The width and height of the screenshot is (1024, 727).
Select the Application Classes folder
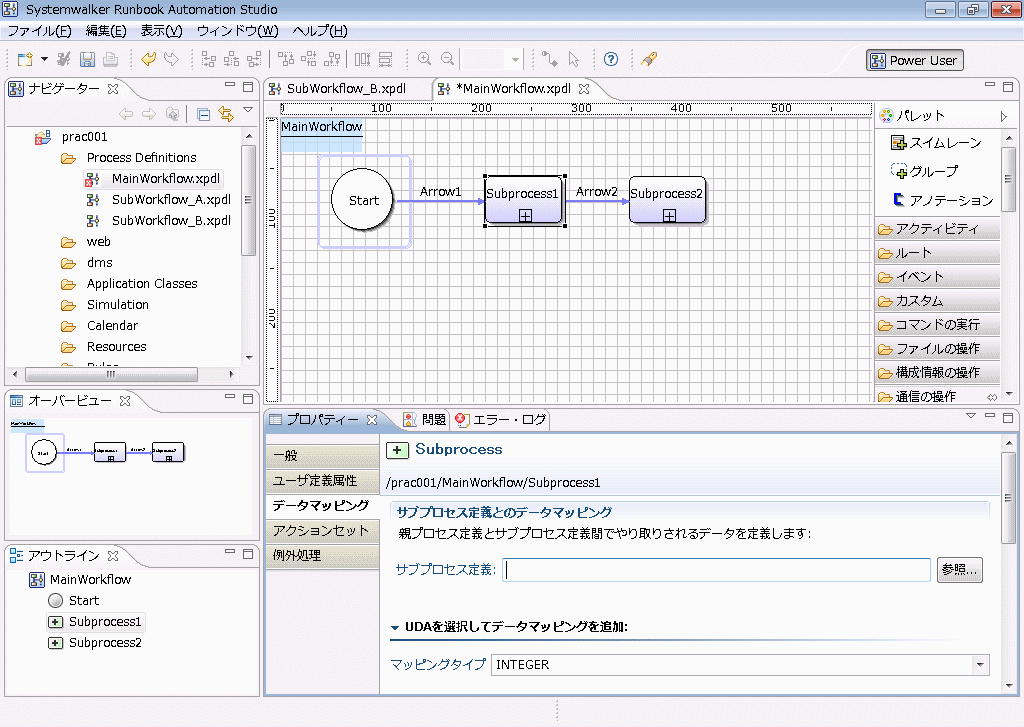coord(142,283)
